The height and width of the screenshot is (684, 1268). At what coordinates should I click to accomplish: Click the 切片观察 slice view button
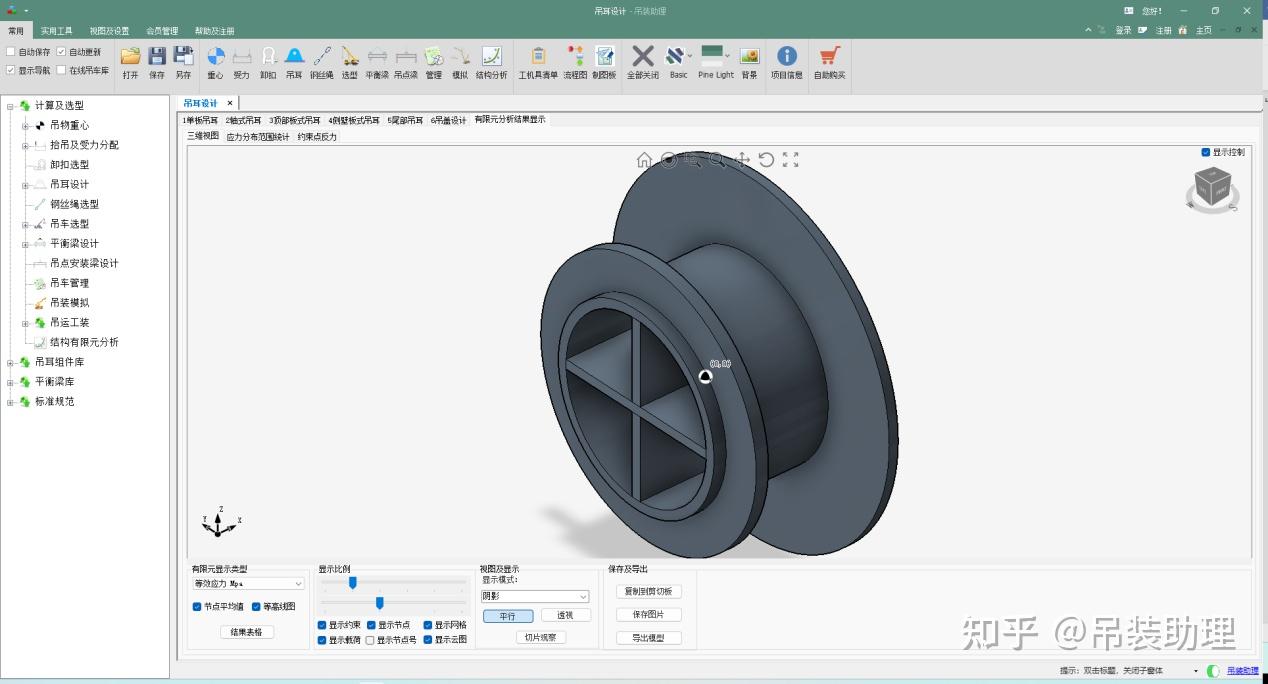coord(541,637)
